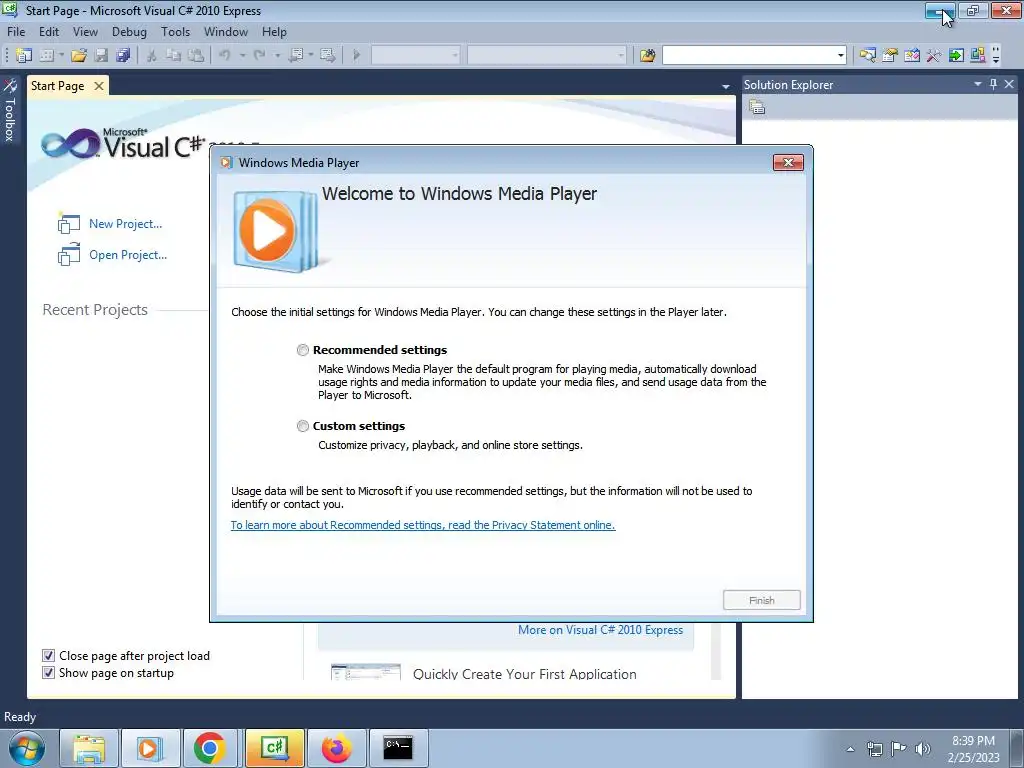The image size is (1024, 768).
Task: Open the Window menu
Action: pyautogui.click(x=226, y=31)
